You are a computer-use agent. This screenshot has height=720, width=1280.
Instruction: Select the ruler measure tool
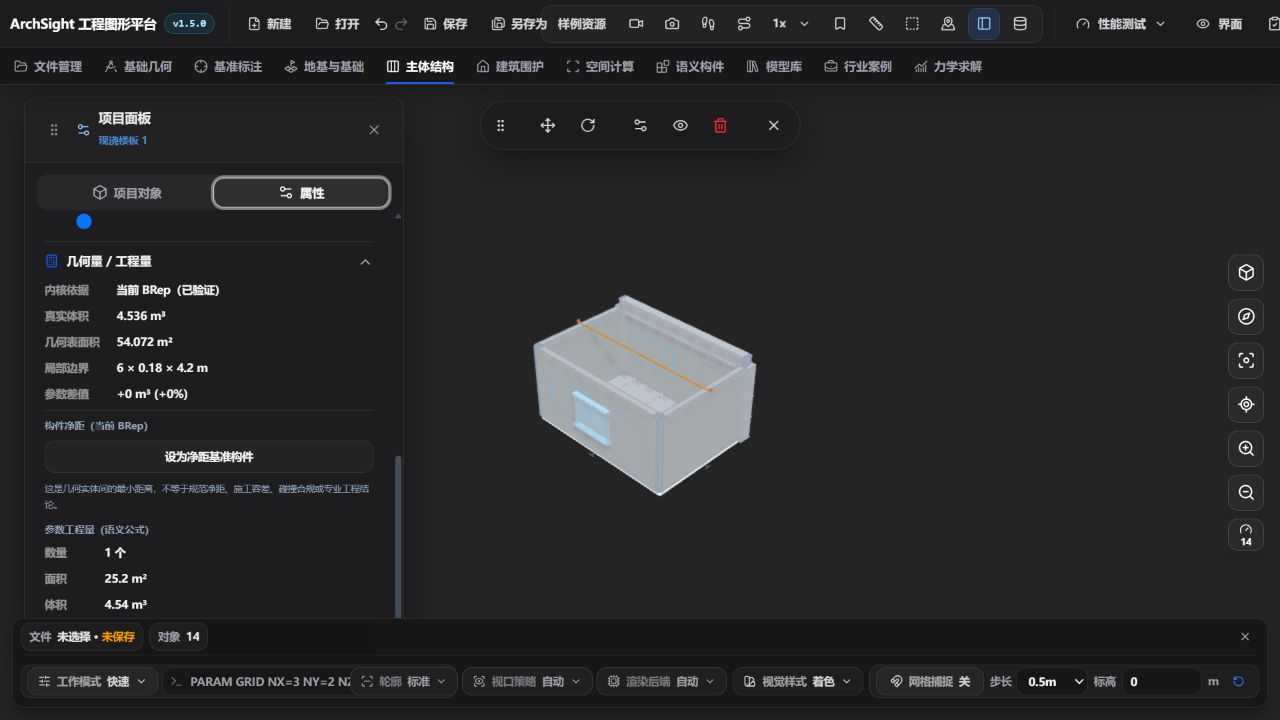coord(876,24)
